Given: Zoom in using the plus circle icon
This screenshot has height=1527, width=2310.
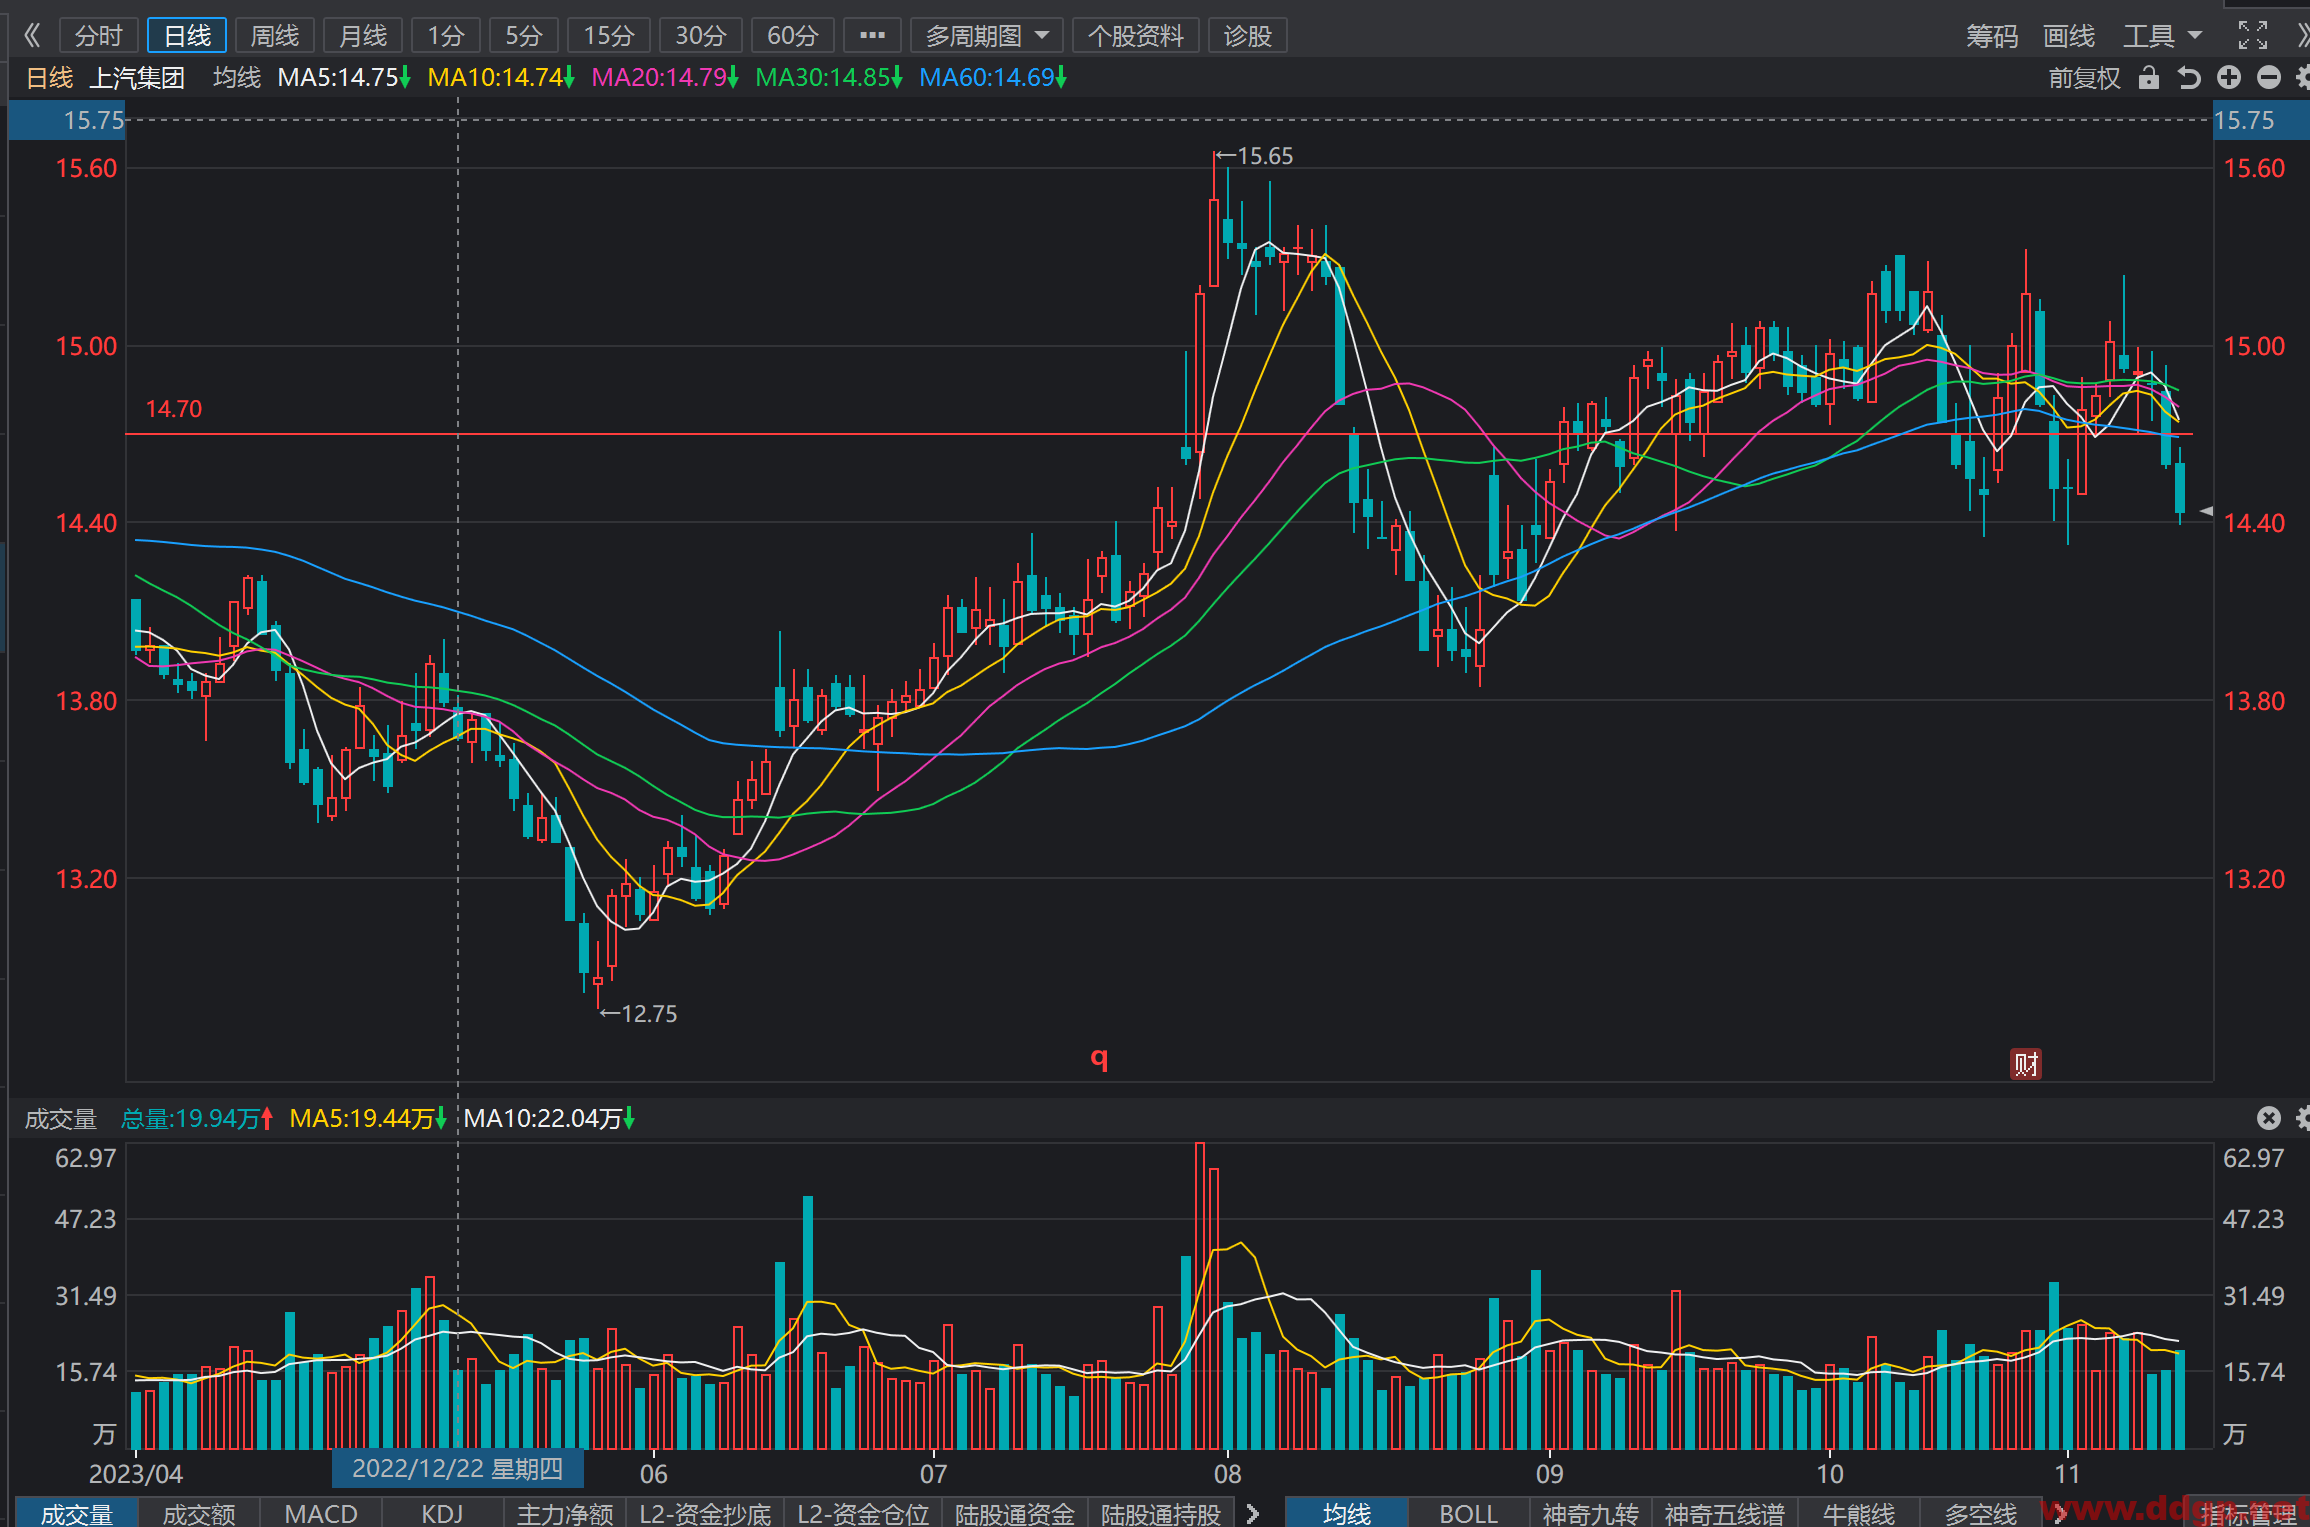Looking at the screenshot, I should coord(2229,77).
